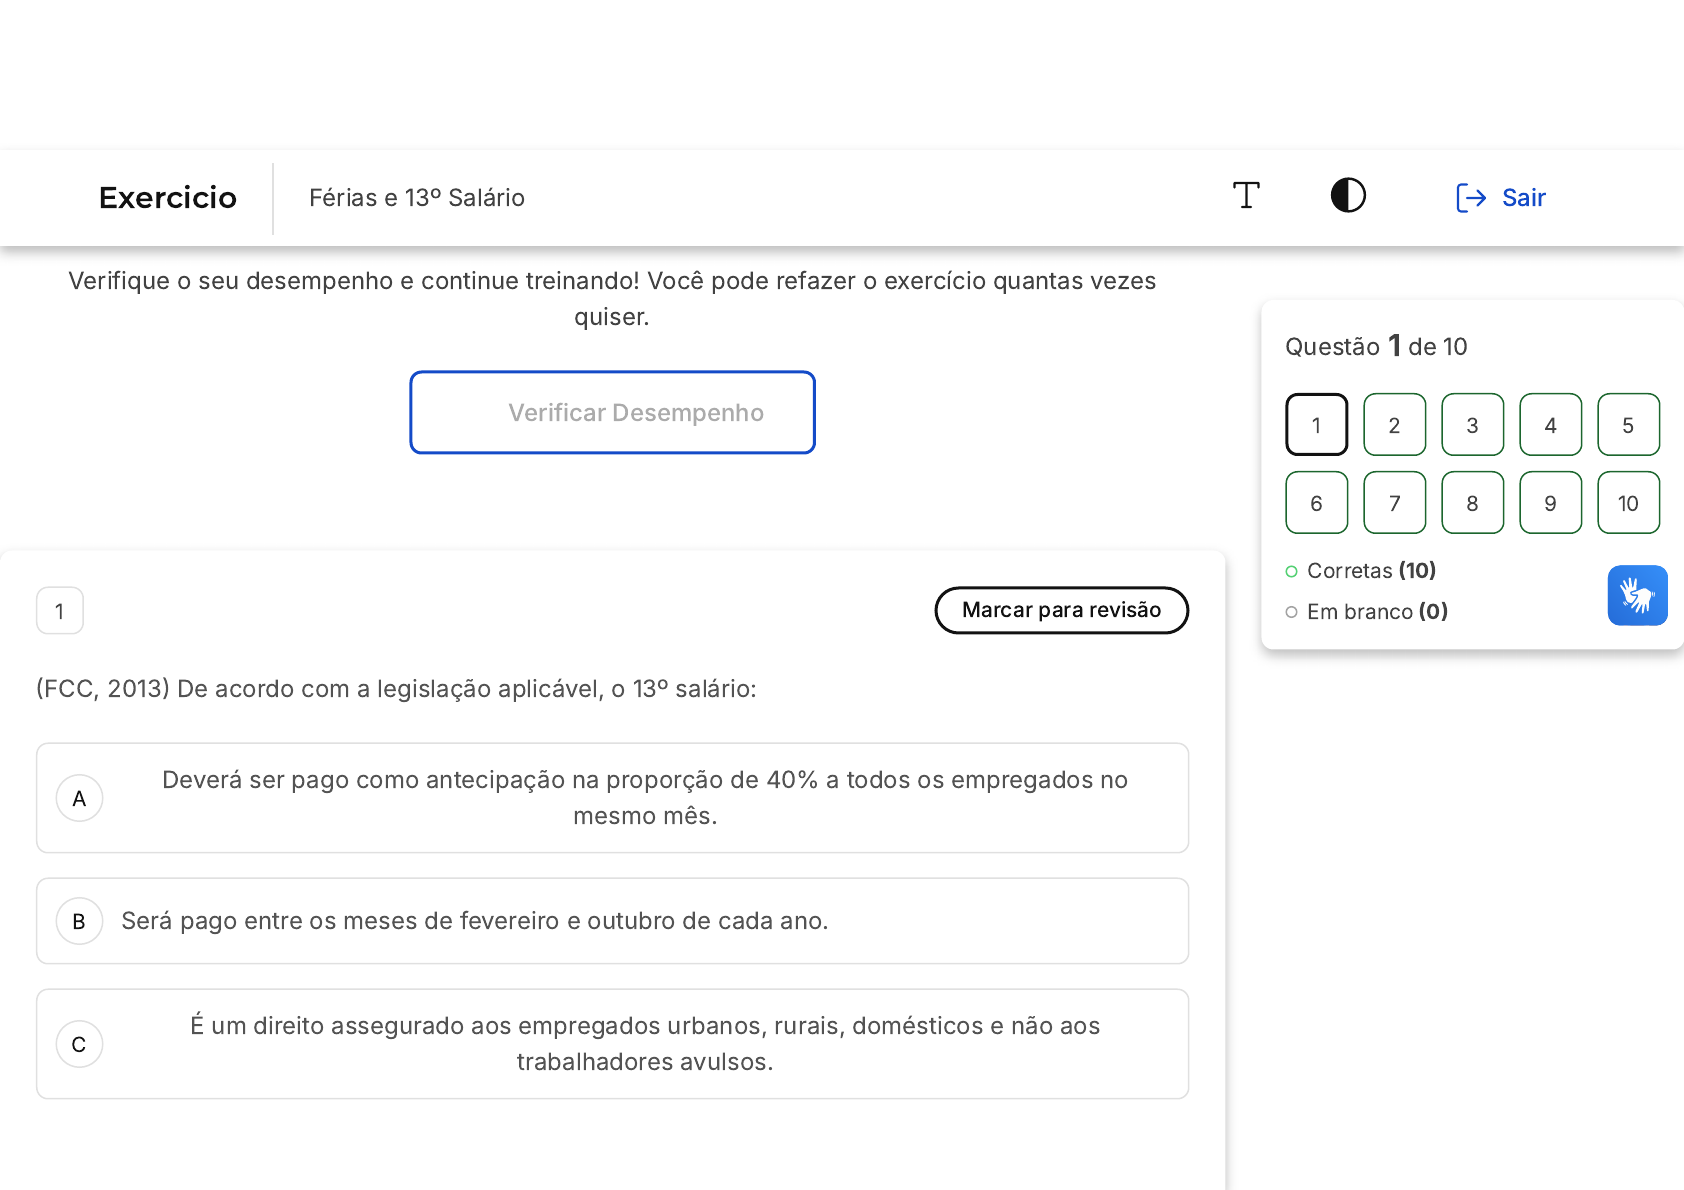This screenshot has width=1684, height=1190.
Task: Click Marcar para revisão button
Action: [x=1061, y=610]
